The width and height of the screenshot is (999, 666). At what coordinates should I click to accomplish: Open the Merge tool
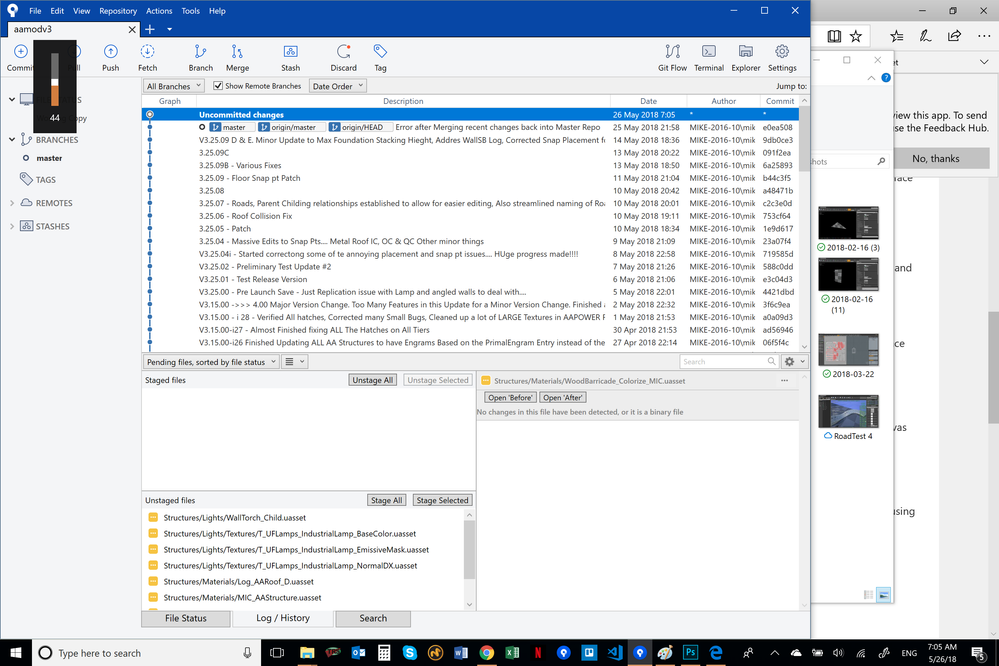click(x=237, y=52)
